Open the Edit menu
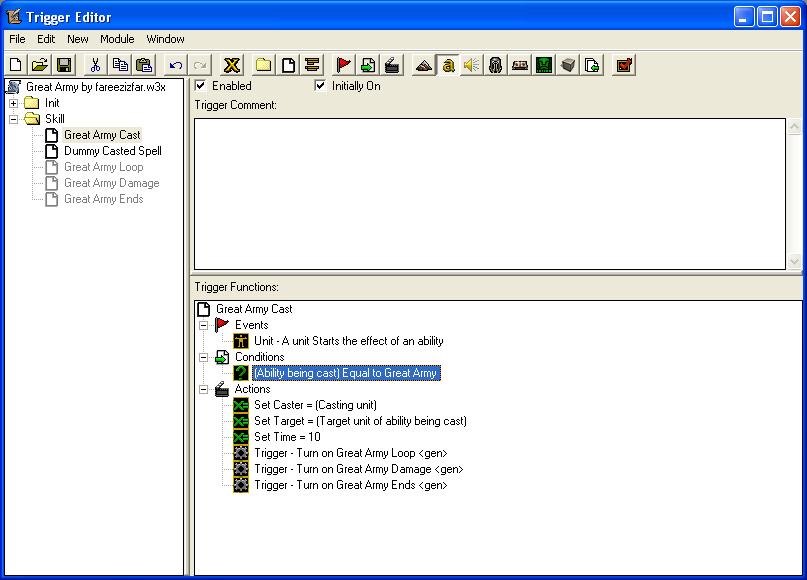Viewport: 807px width, 580px height. pos(46,39)
